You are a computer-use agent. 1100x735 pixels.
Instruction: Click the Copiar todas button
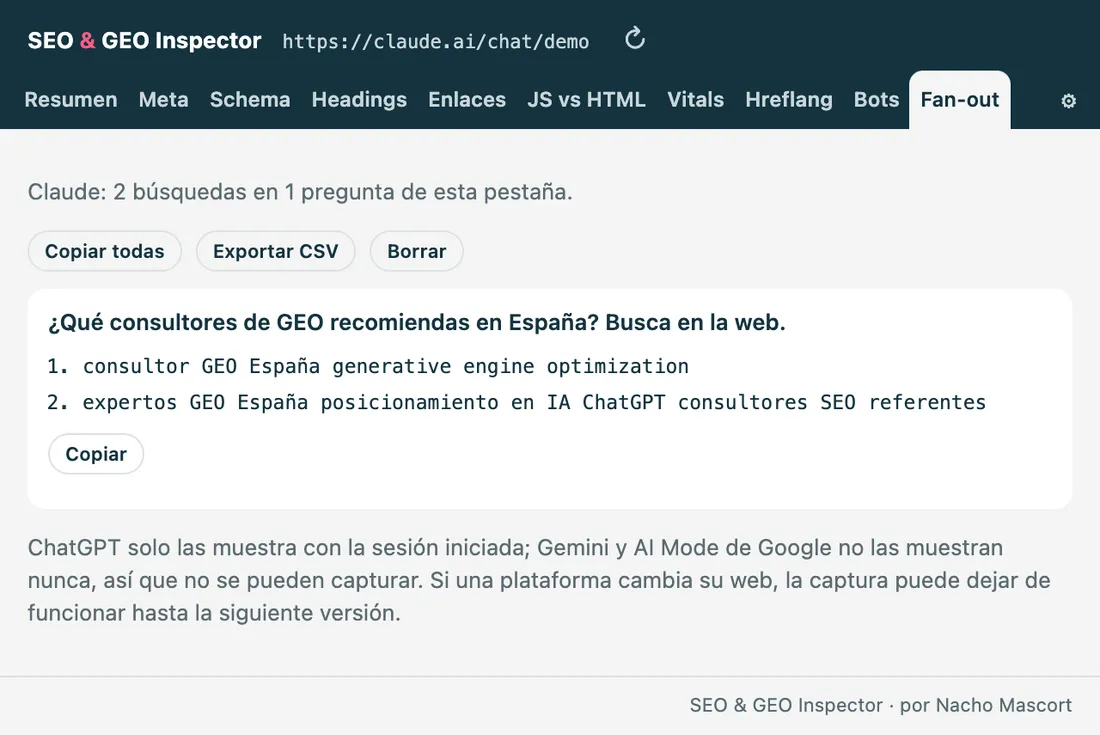(x=105, y=251)
